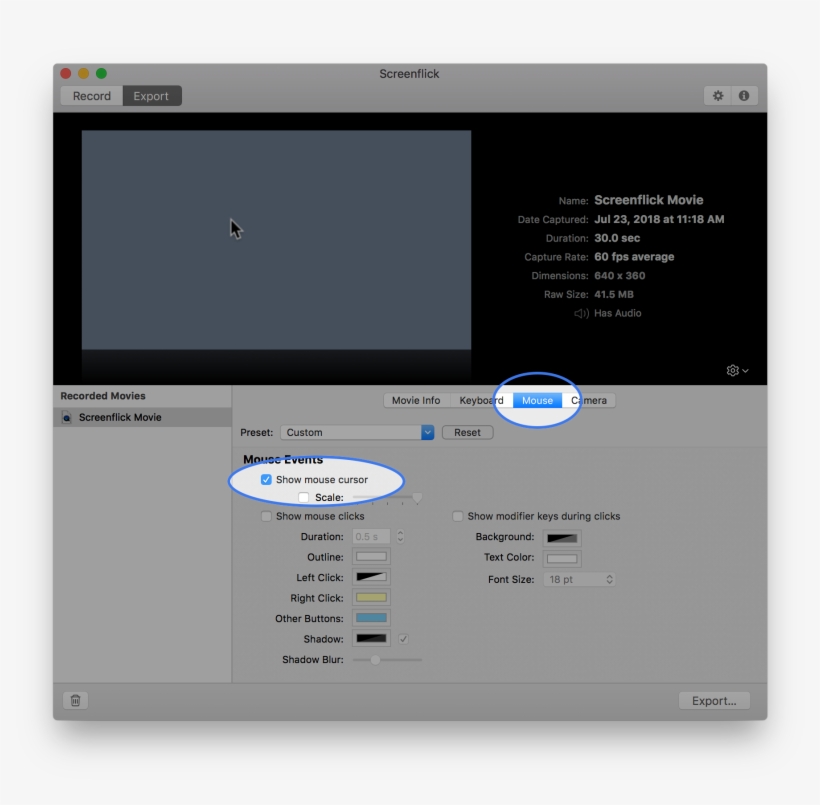The image size is (820, 805).
Task: Disable the Show mouse cursor checkbox
Action: (x=266, y=479)
